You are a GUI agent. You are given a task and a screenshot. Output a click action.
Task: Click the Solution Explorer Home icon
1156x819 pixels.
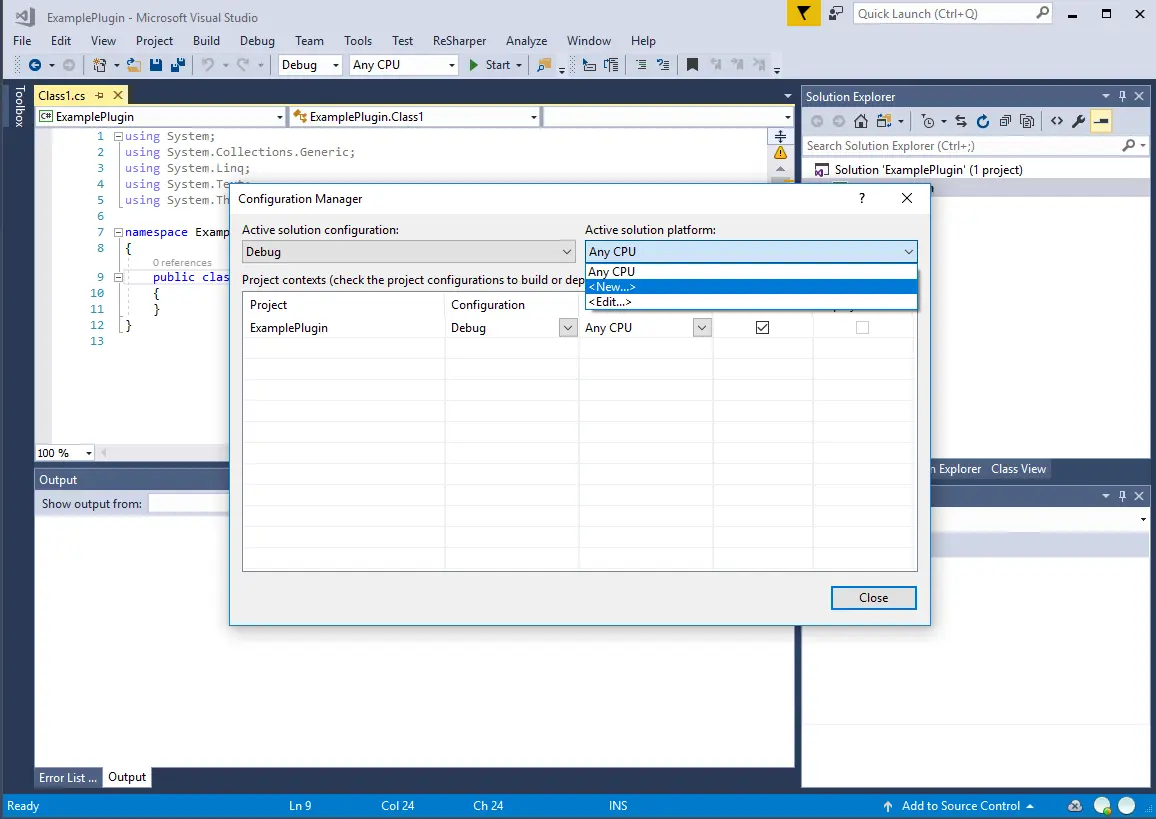point(860,122)
